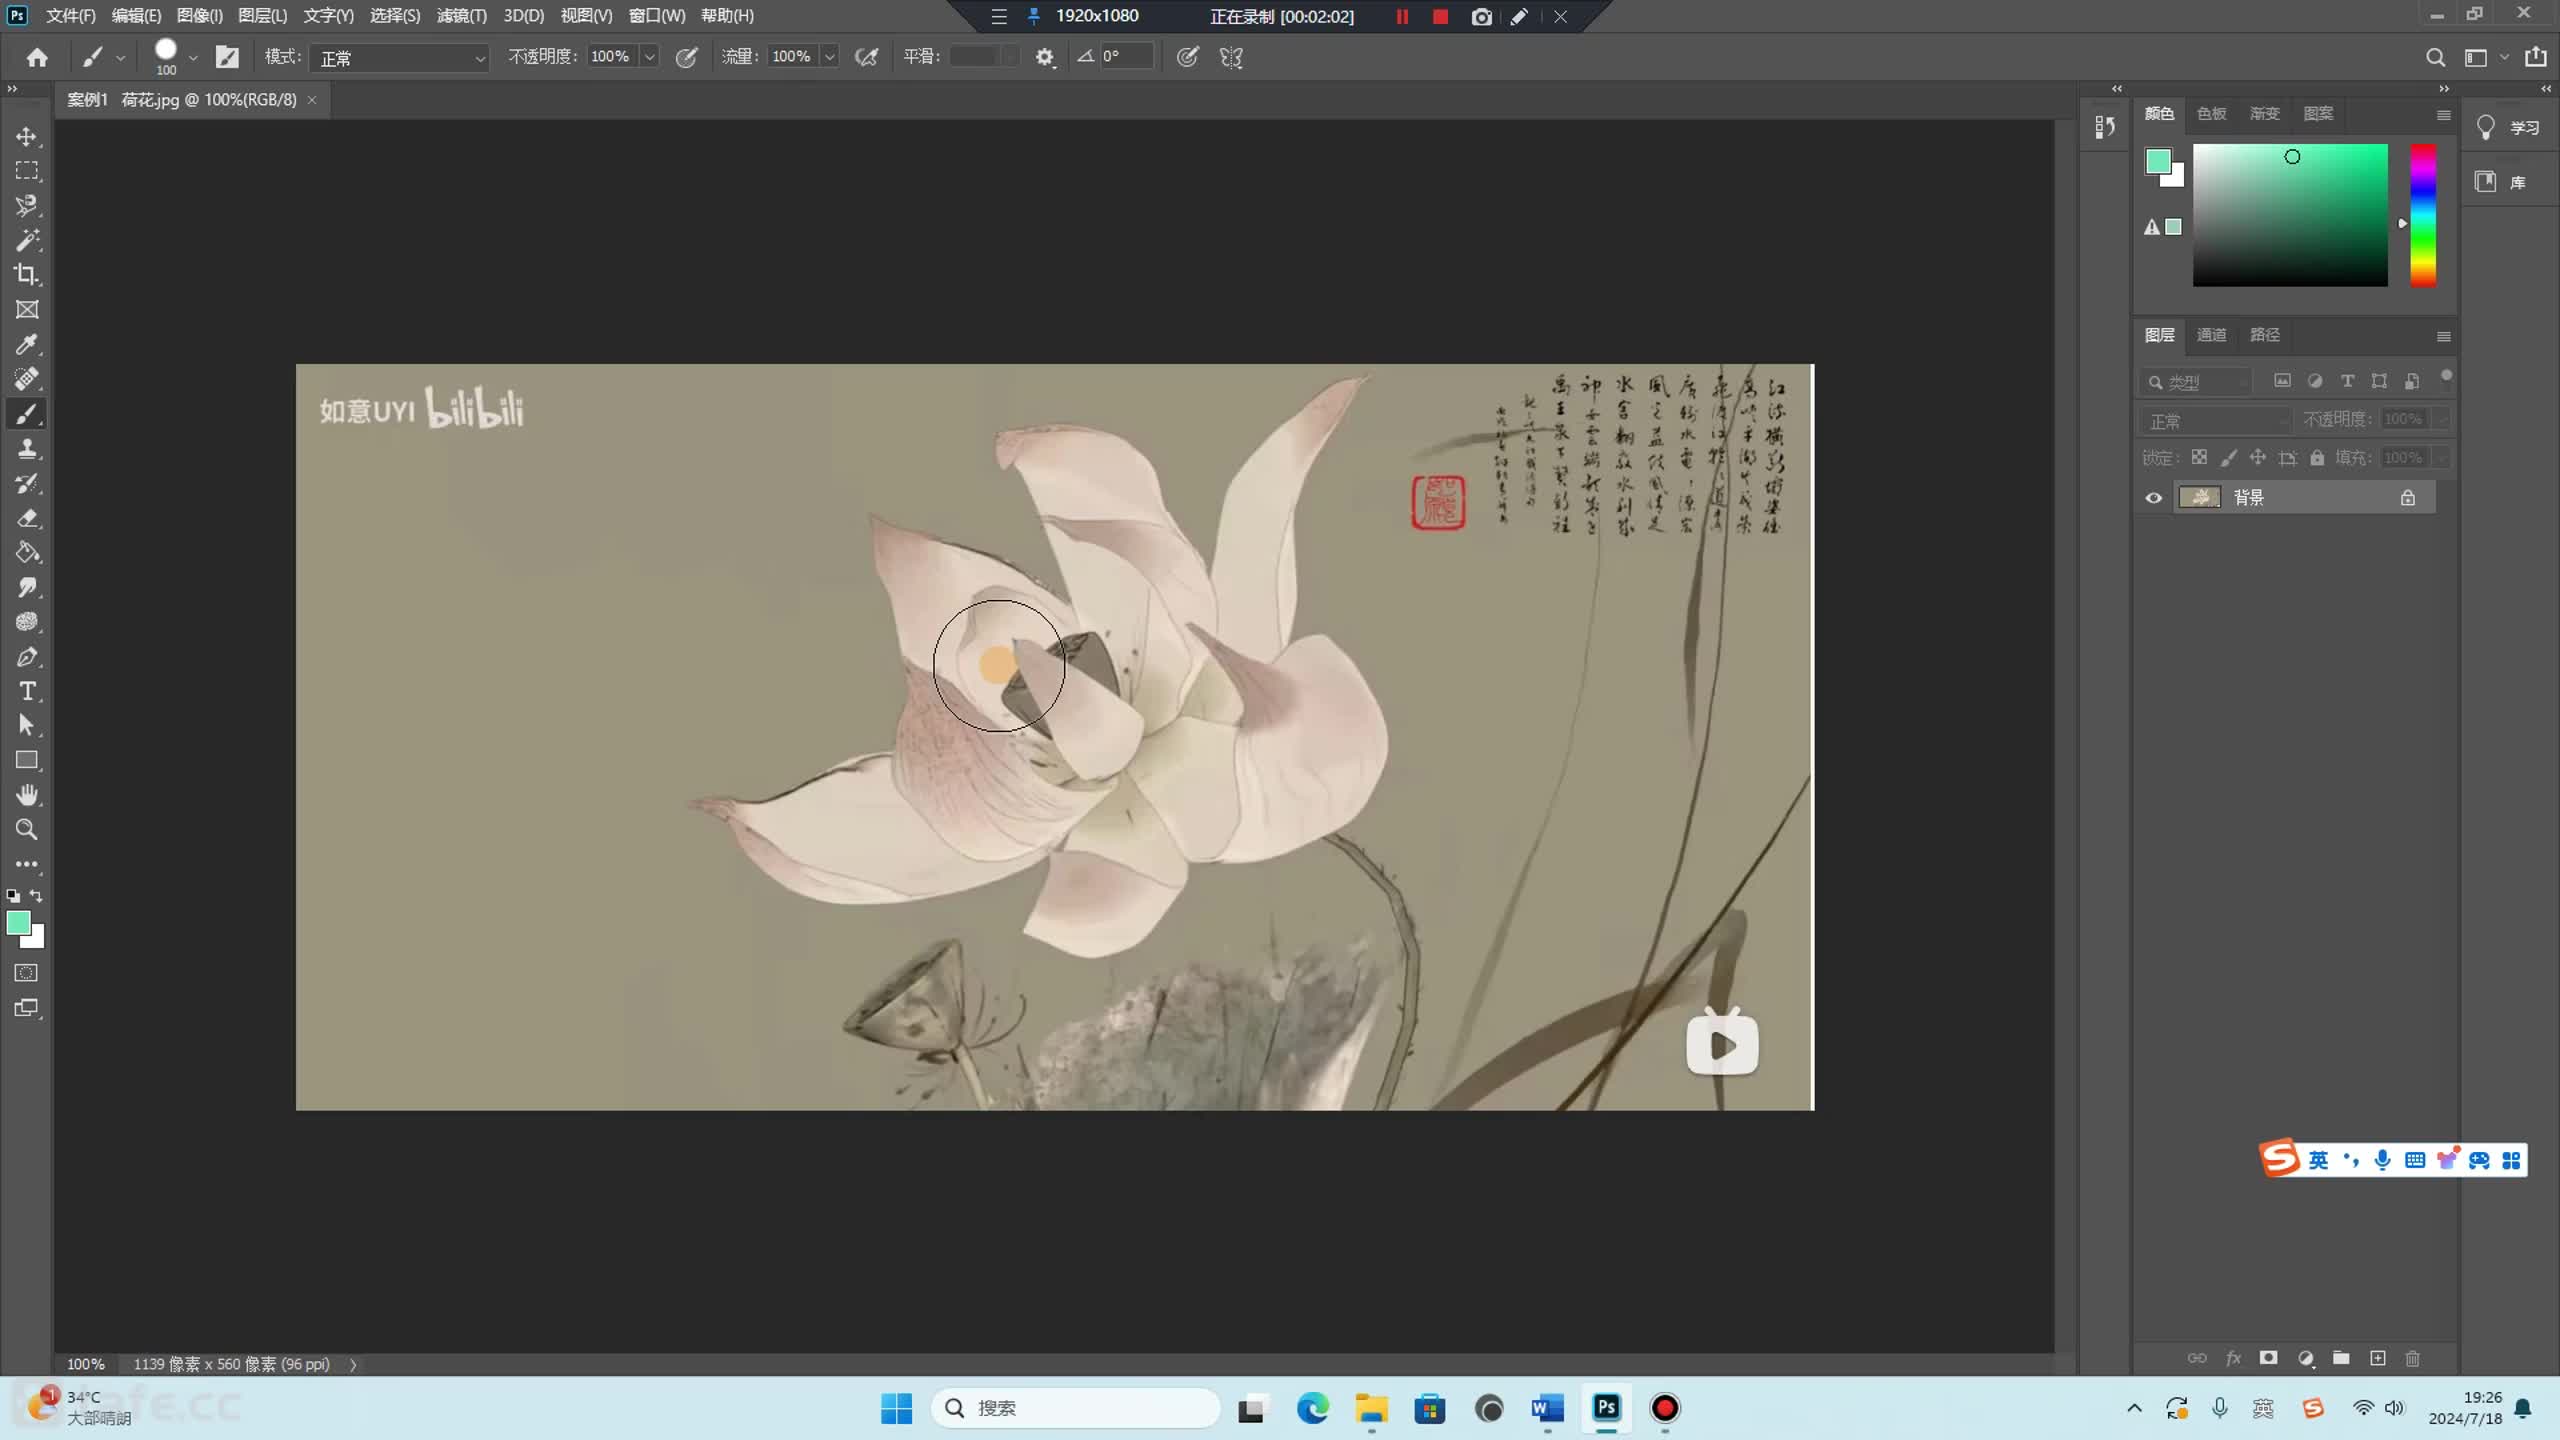Open the 滤镜(T) menu
The image size is (2560, 1440).
pyautogui.click(x=462, y=16)
